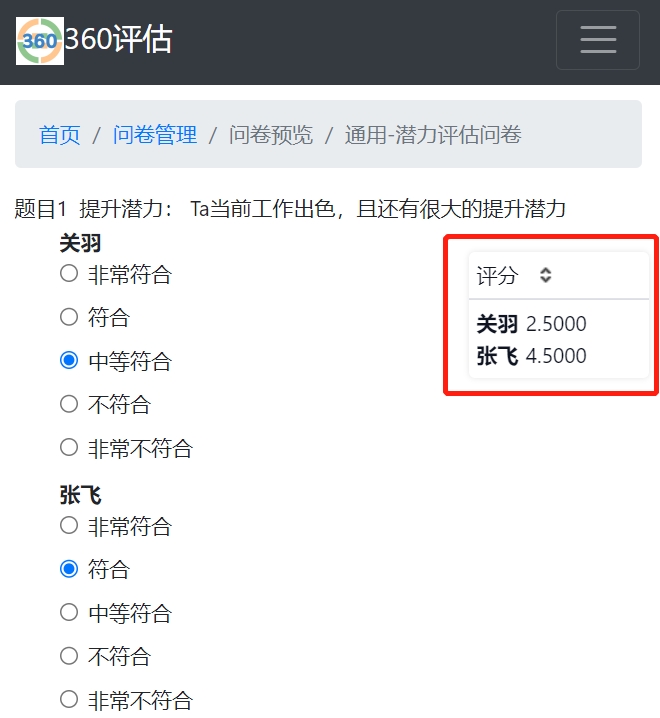Select 非常不符合 for 张飞
The height and width of the screenshot is (718, 660).
[69, 699]
